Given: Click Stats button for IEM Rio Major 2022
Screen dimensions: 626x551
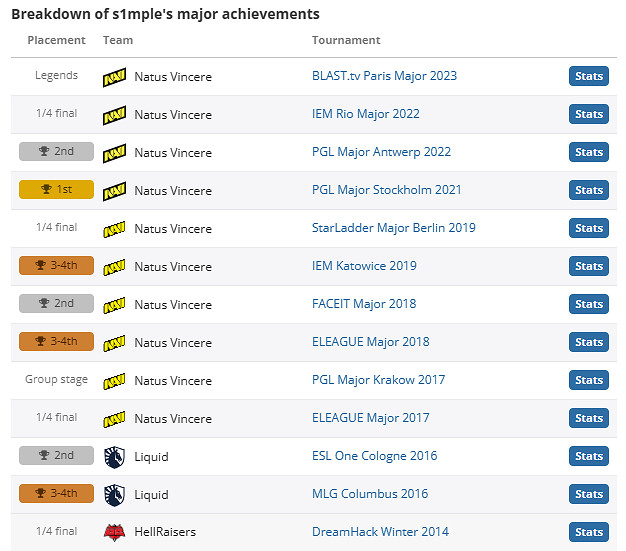Looking at the screenshot, I should coord(589,114).
